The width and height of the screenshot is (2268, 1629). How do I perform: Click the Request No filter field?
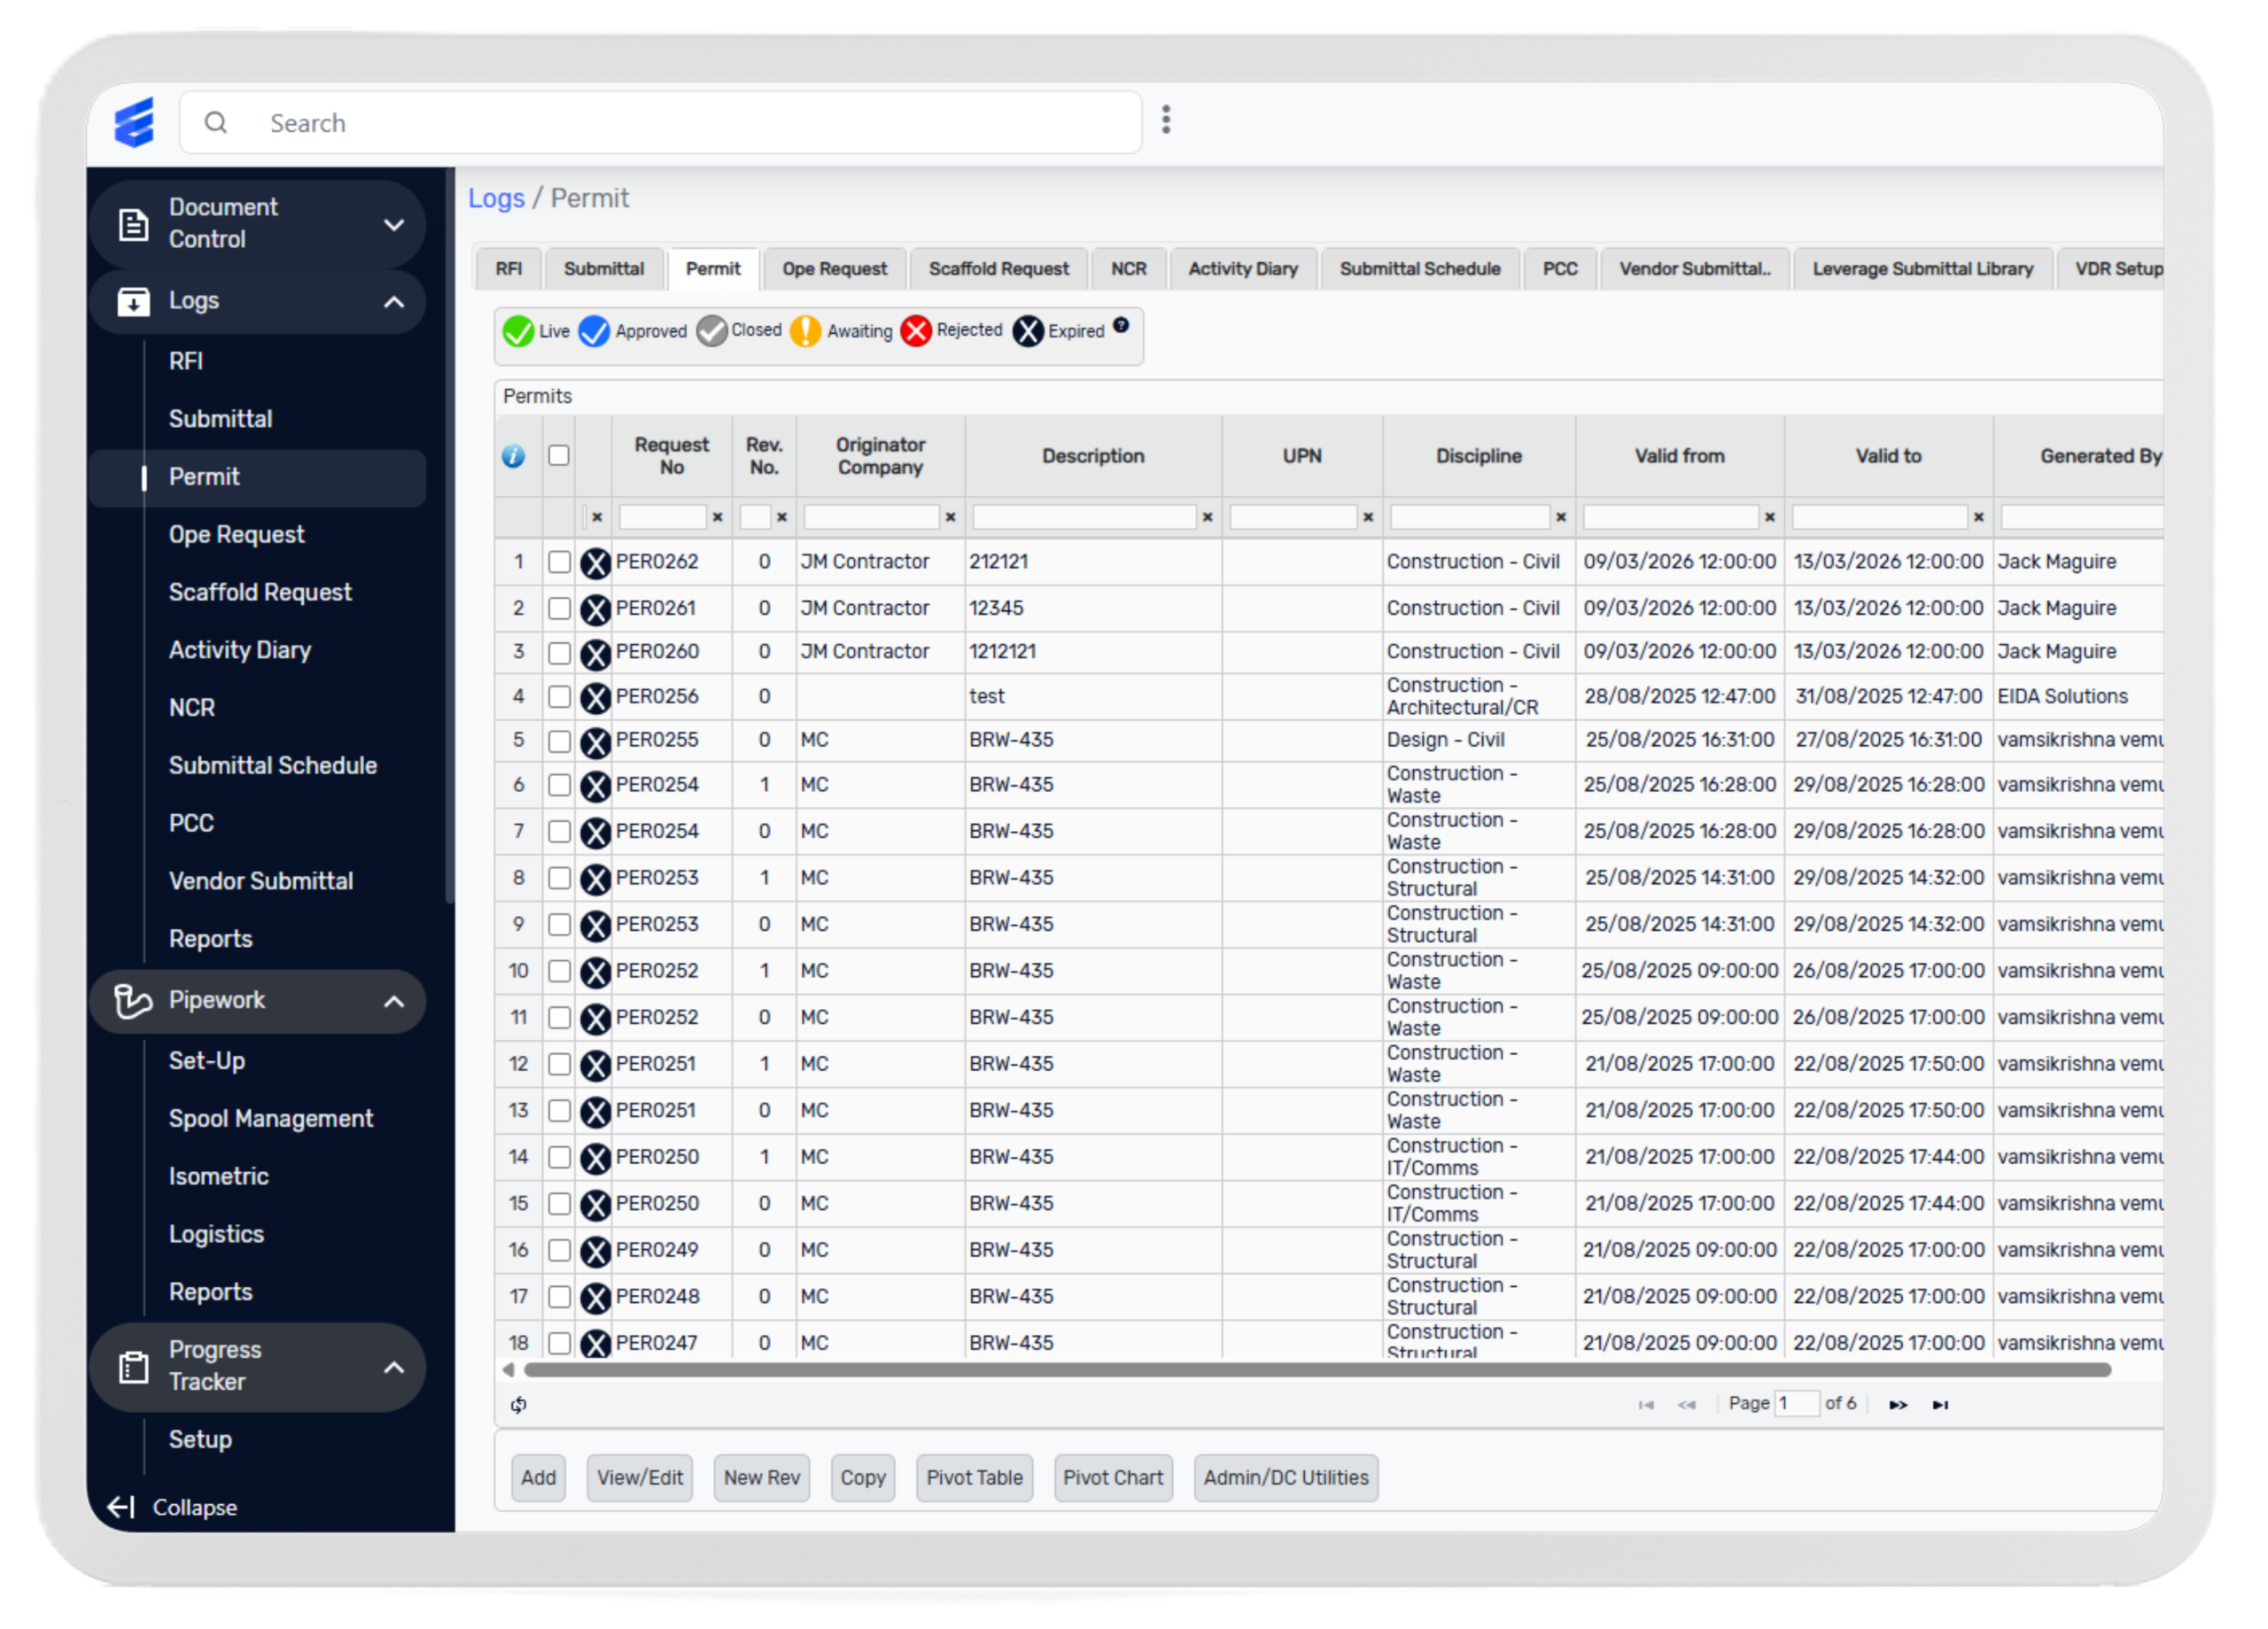pos(662,517)
